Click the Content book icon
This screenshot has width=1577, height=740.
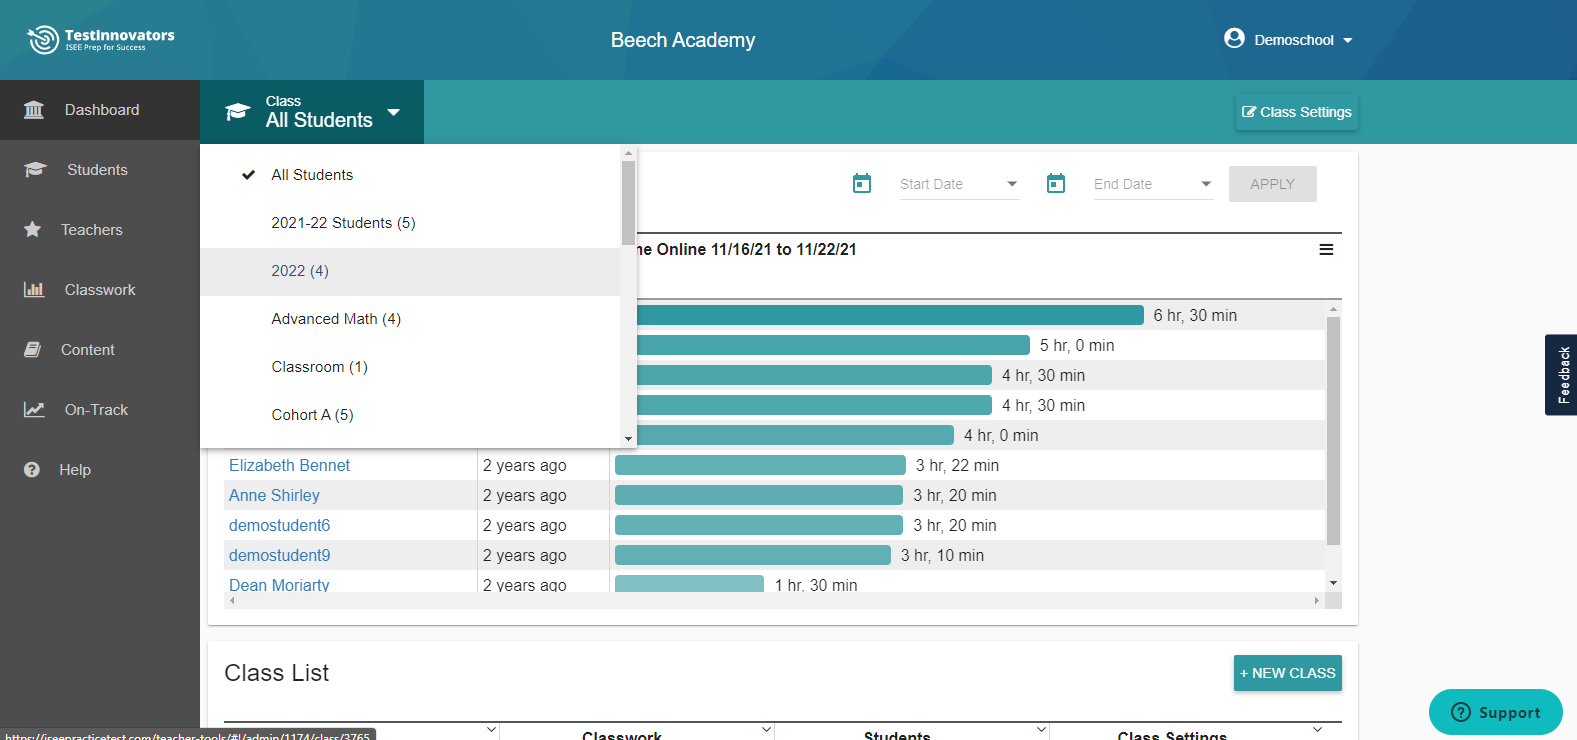32,350
